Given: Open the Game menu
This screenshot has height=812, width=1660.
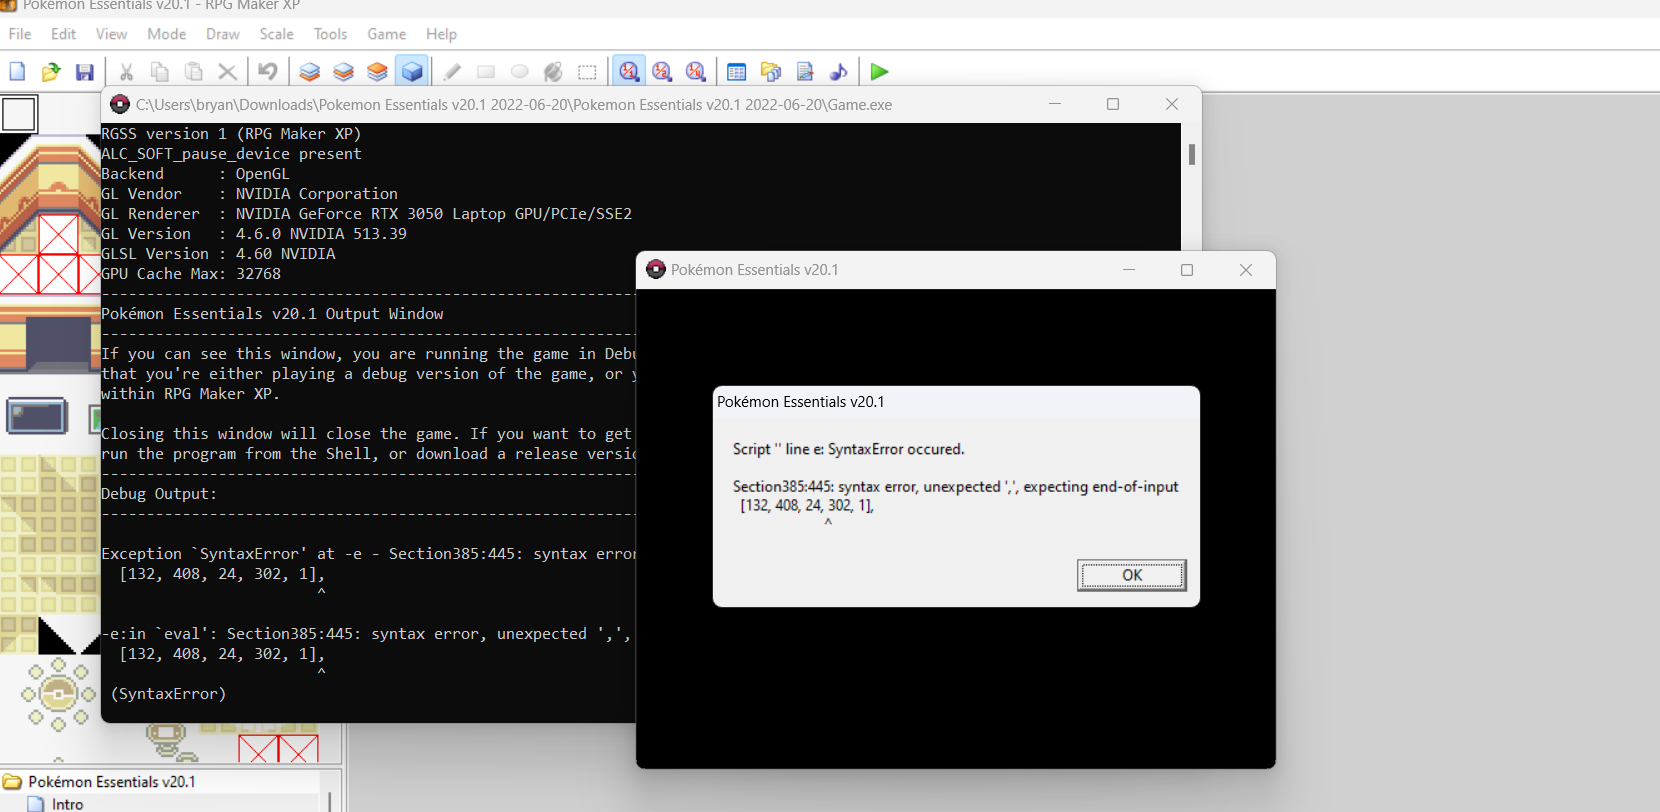Looking at the screenshot, I should pos(386,34).
